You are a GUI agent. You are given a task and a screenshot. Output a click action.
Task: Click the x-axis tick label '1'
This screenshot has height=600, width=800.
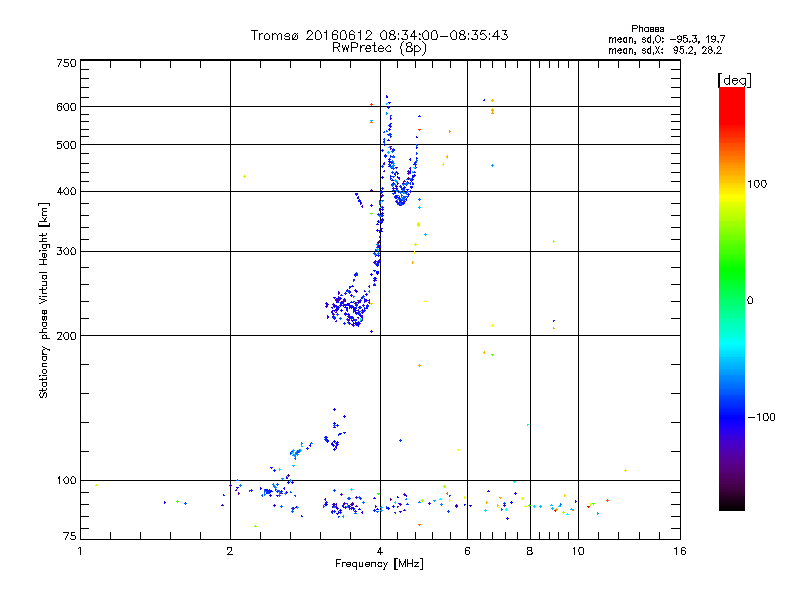click(80, 551)
